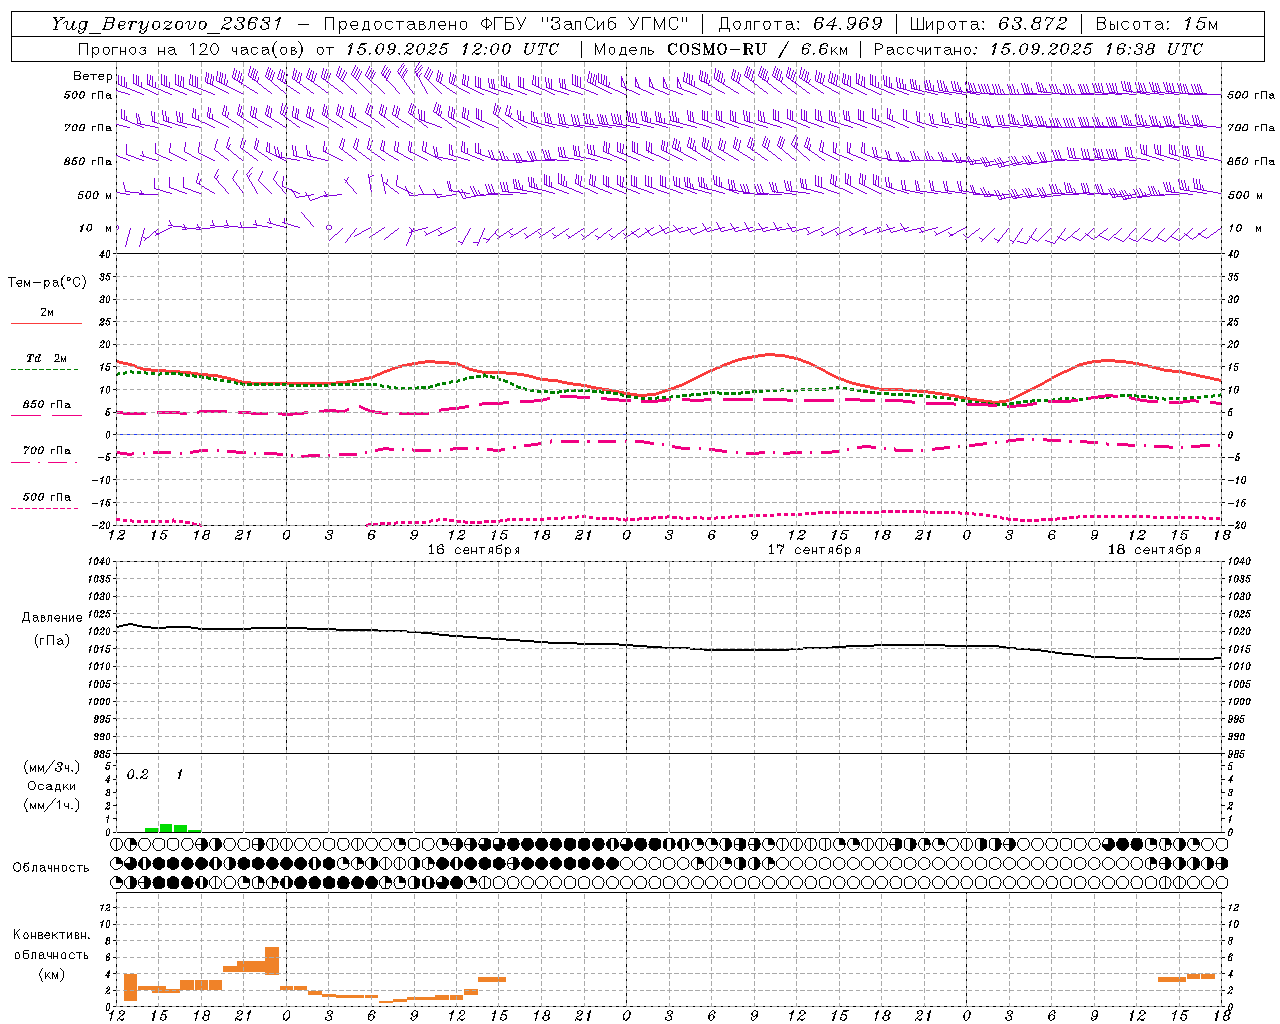Click the Ветер wind section label
The width and height of the screenshot is (1280, 1024).
[x=92, y=76]
